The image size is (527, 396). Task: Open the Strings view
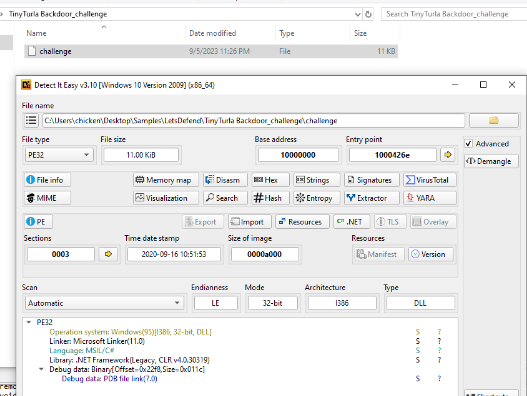click(317, 180)
